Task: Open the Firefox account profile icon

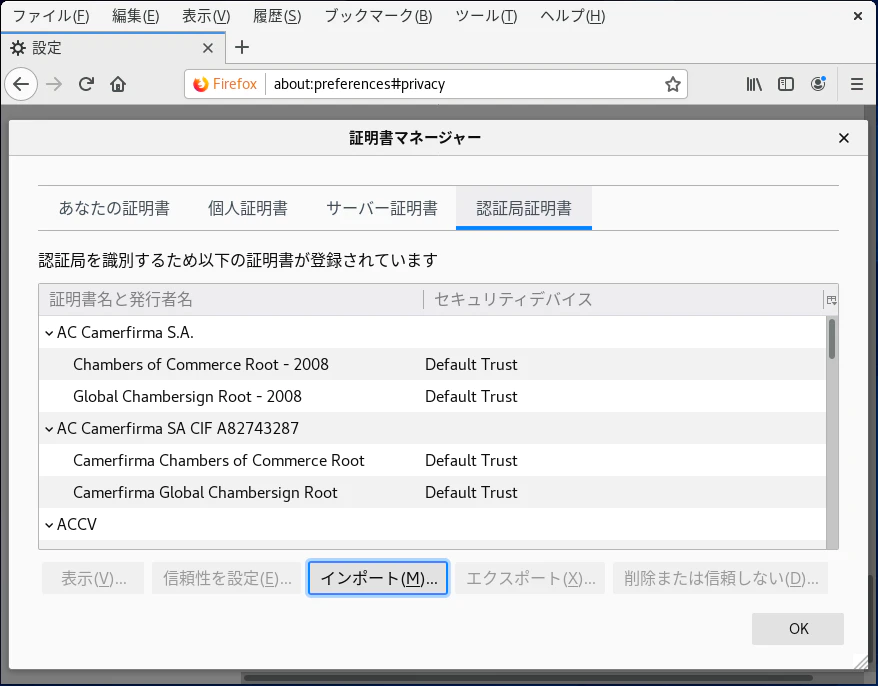Action: (818, 84)
